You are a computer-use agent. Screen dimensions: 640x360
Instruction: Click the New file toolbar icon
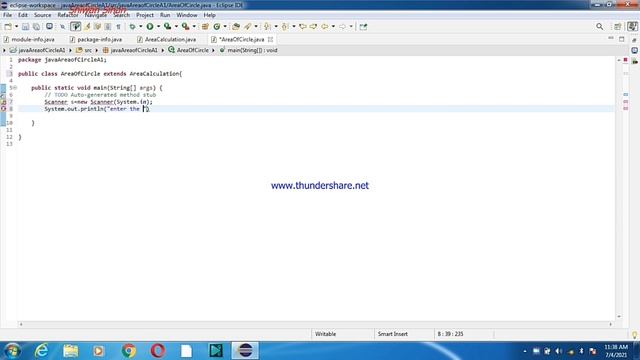8,27
